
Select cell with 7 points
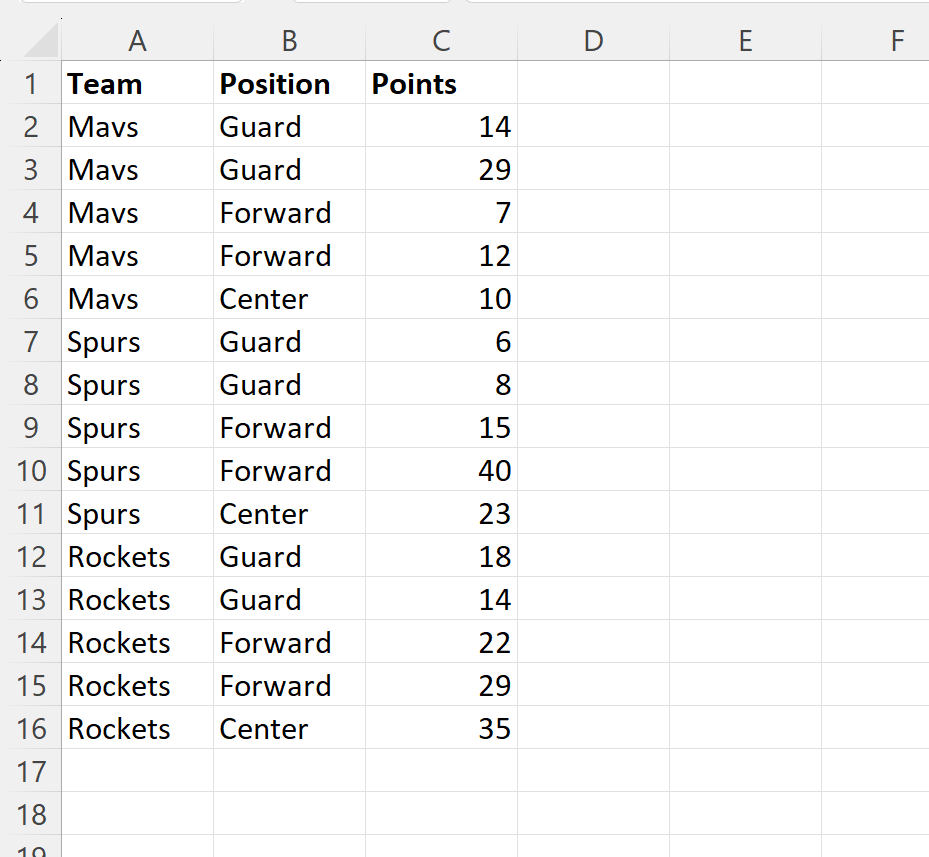pos(441,212)
